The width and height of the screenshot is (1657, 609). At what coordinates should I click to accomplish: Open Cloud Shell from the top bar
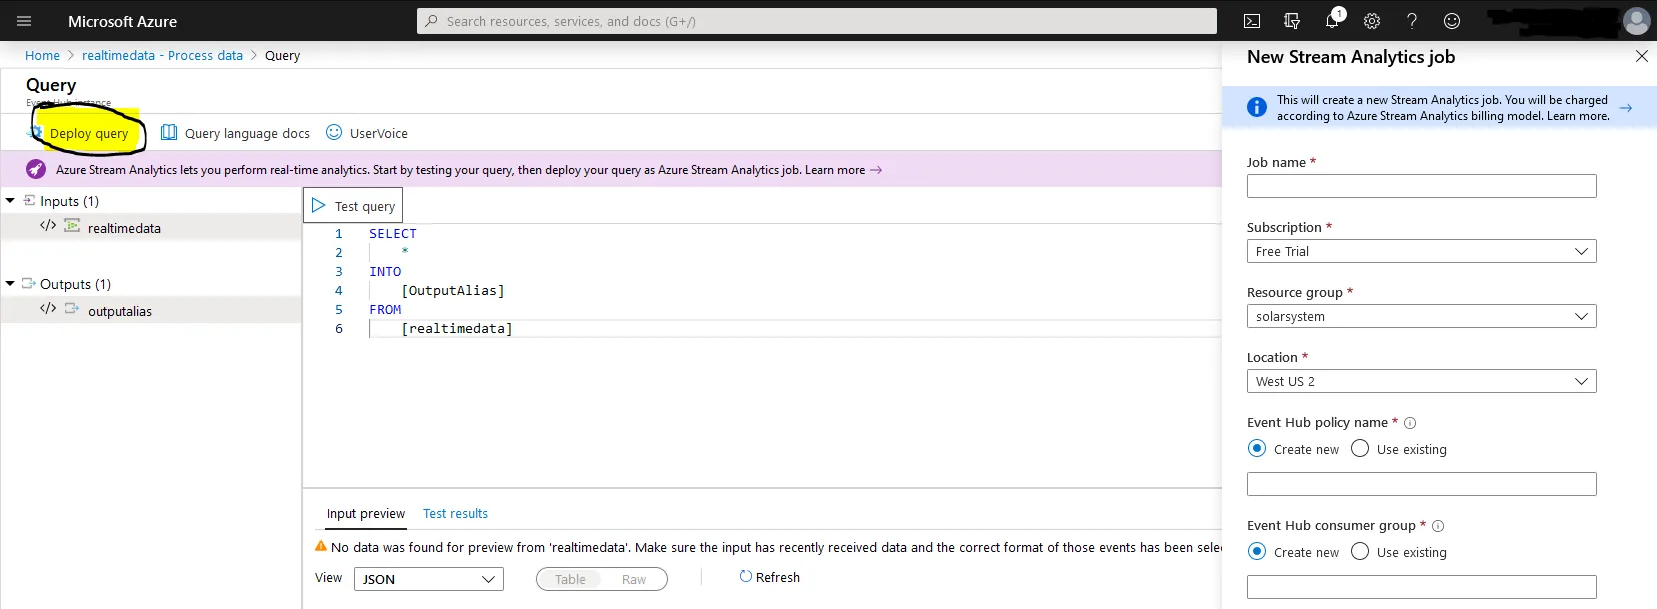click(x=1252, y=21)
